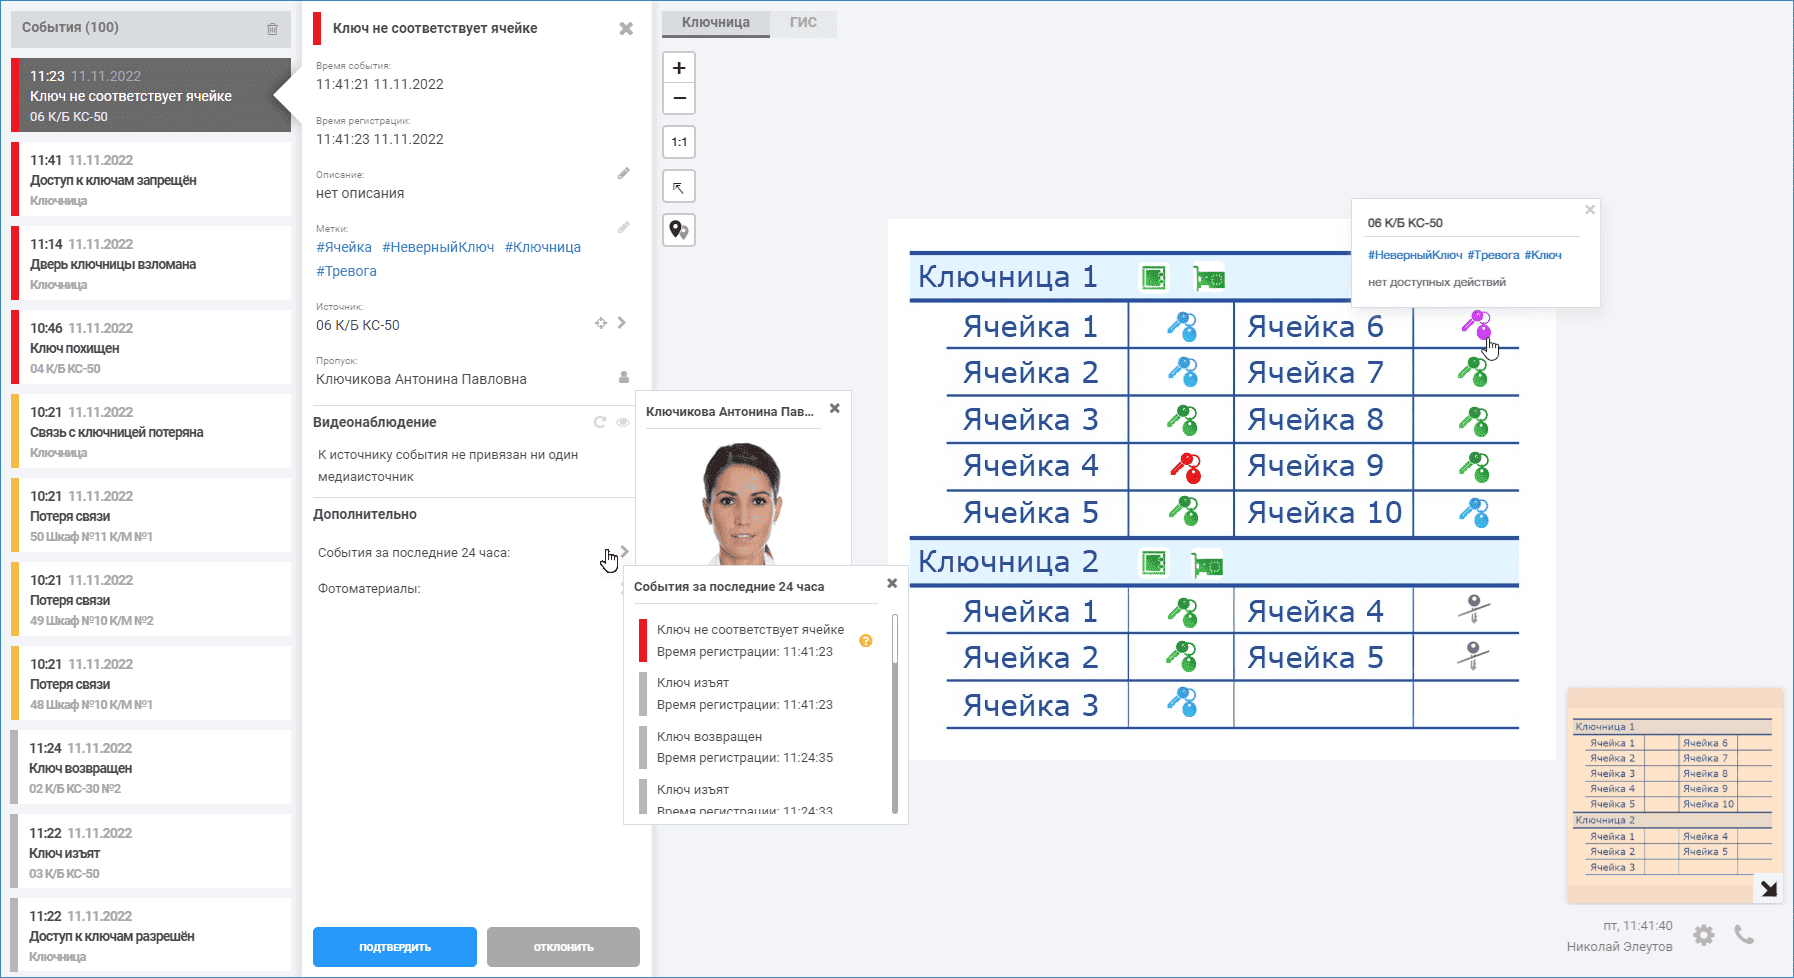Viewport: 1794px width, 978px height.
Task: Expand the source 06 К/Б КС-50 chevron
Action: (622, 323)
